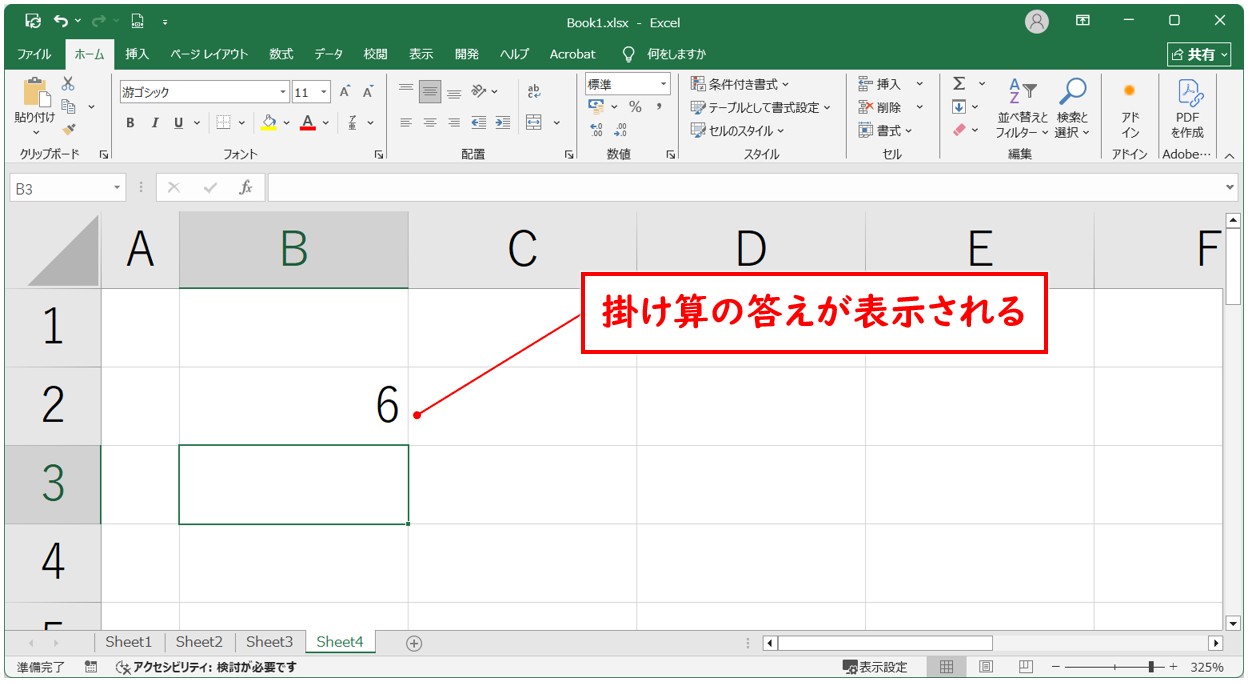Cut selection with the scissors icon
This screenshot has height=684, width=1250.
[69, 84]
